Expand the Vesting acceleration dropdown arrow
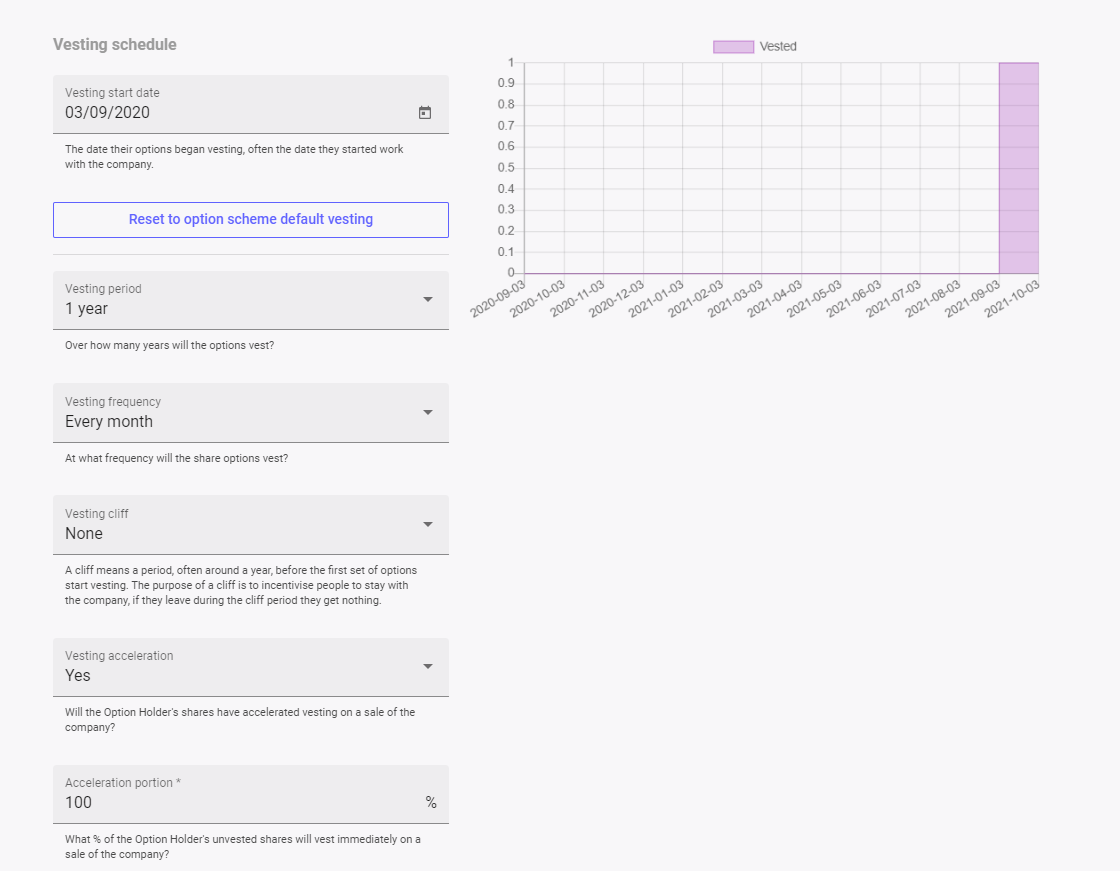This screenshot has width=1120, height=871. [428, 667]
